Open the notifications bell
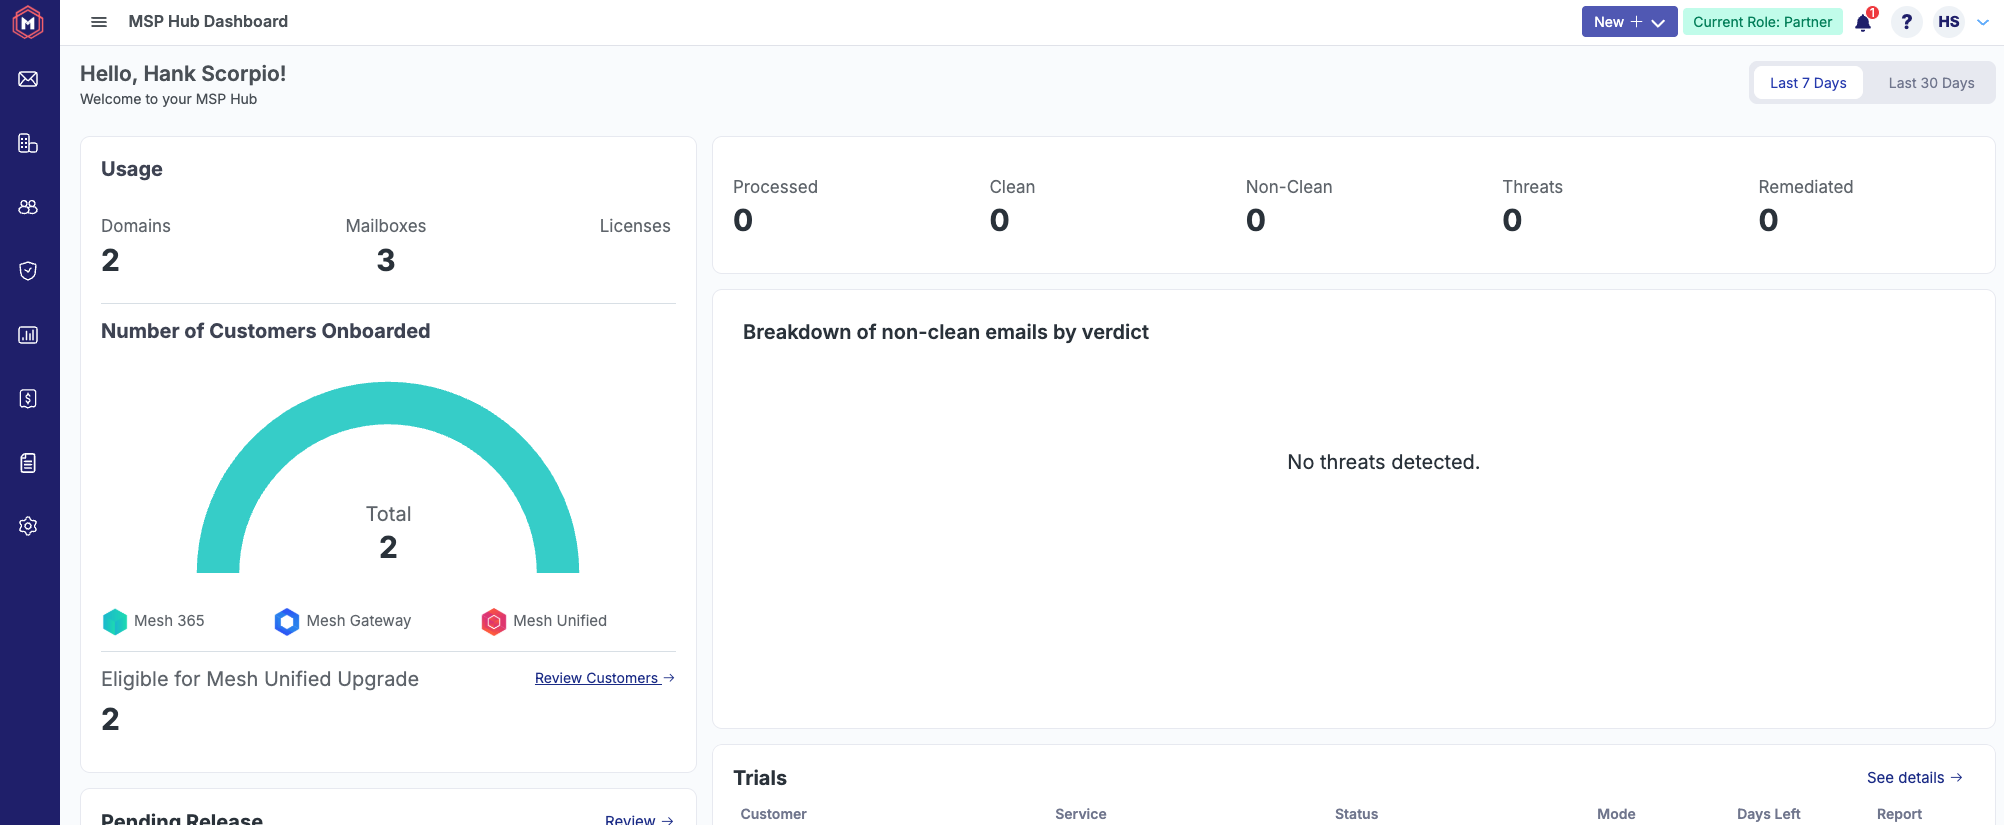 [1863, 22]
